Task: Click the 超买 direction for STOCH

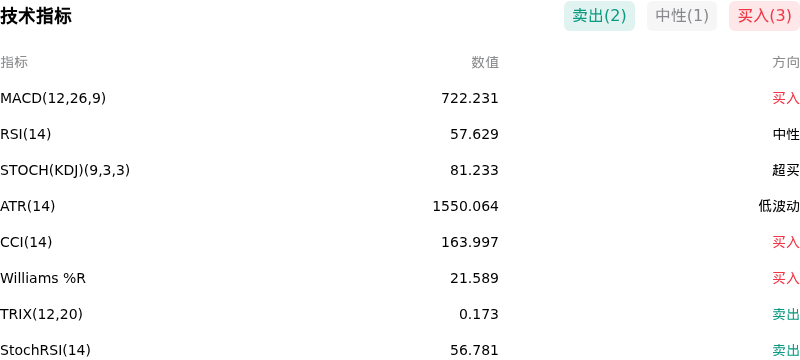Action: click(x=786, y=170)
